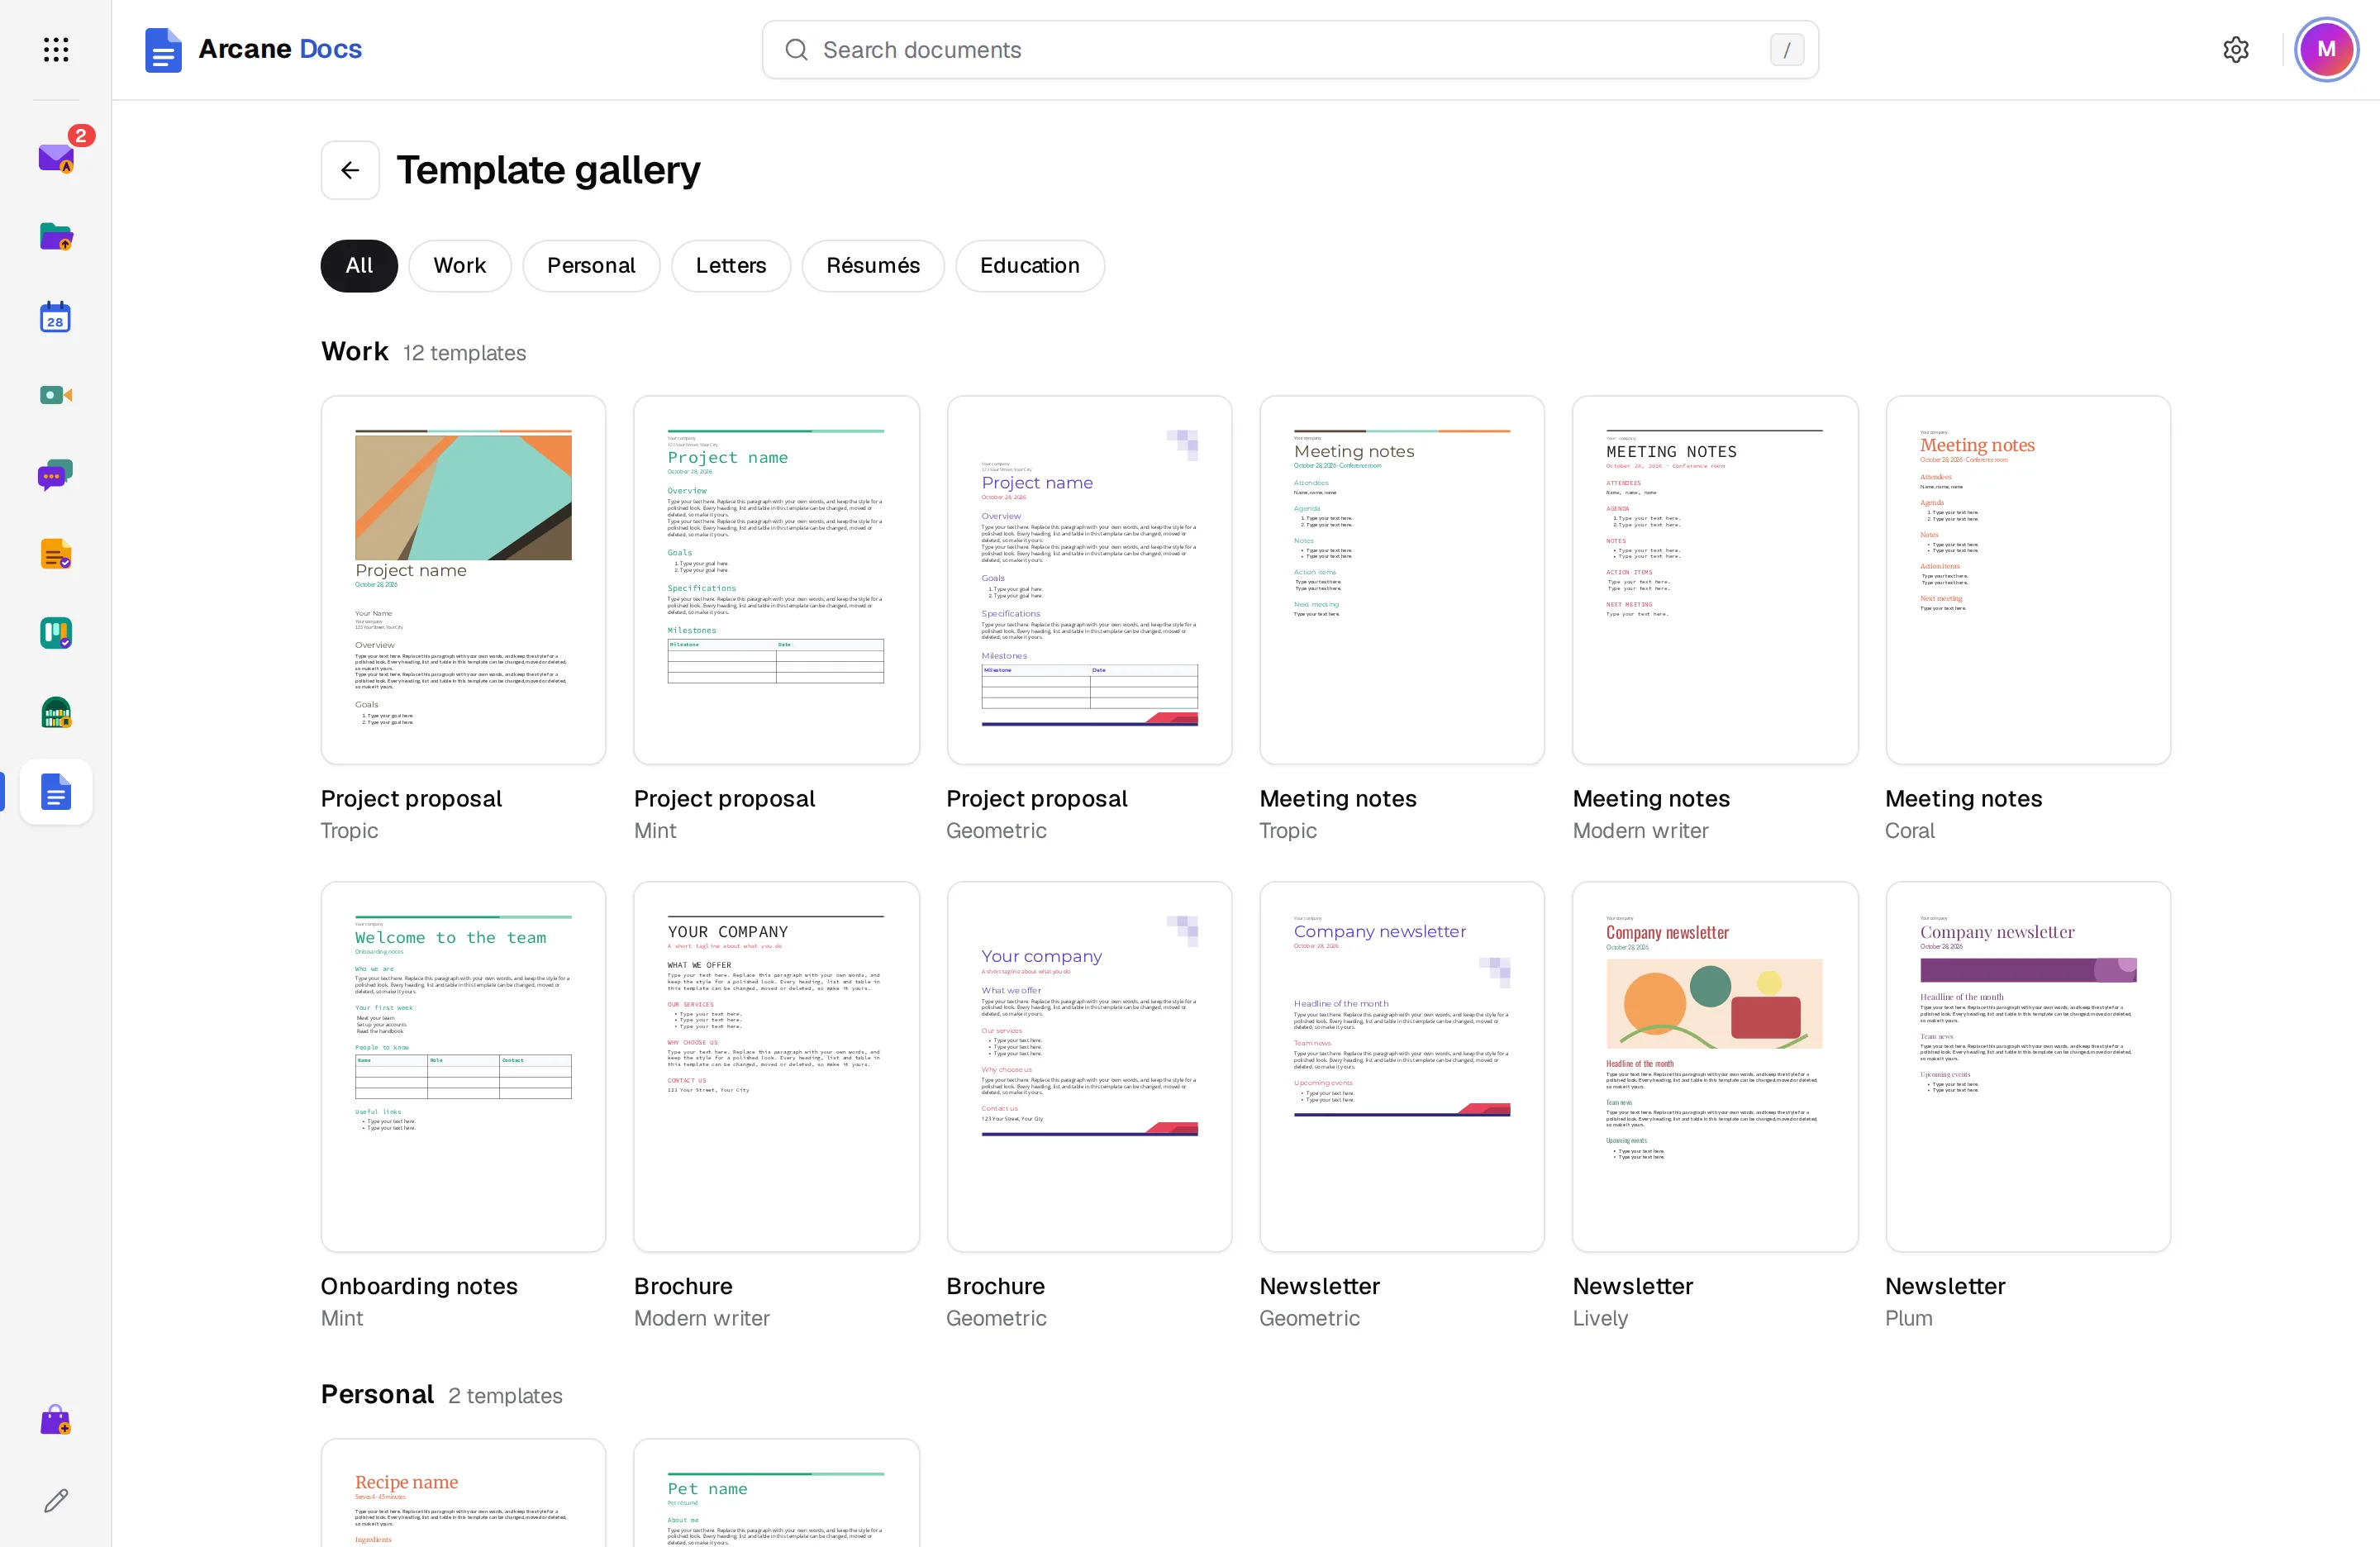2380x1547 pixels.
Task: Select the active Docs app icon
Action: point(56,792)
